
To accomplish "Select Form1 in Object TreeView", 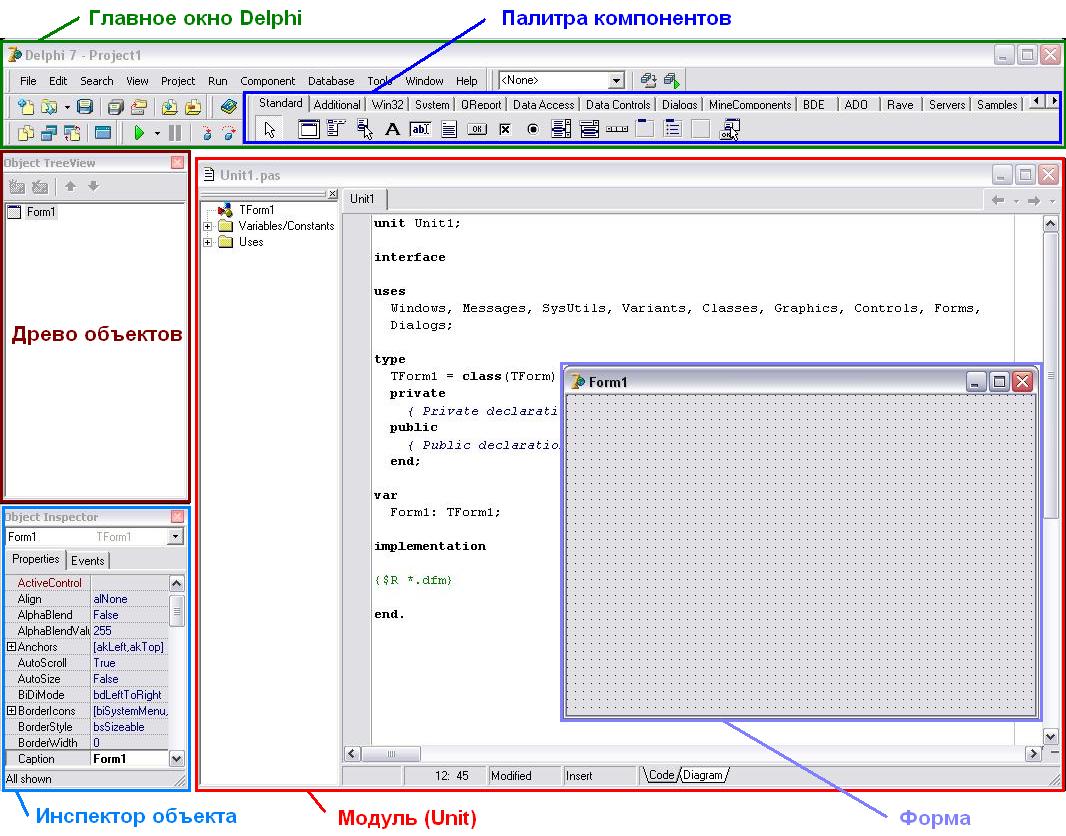I will (41, 212).
